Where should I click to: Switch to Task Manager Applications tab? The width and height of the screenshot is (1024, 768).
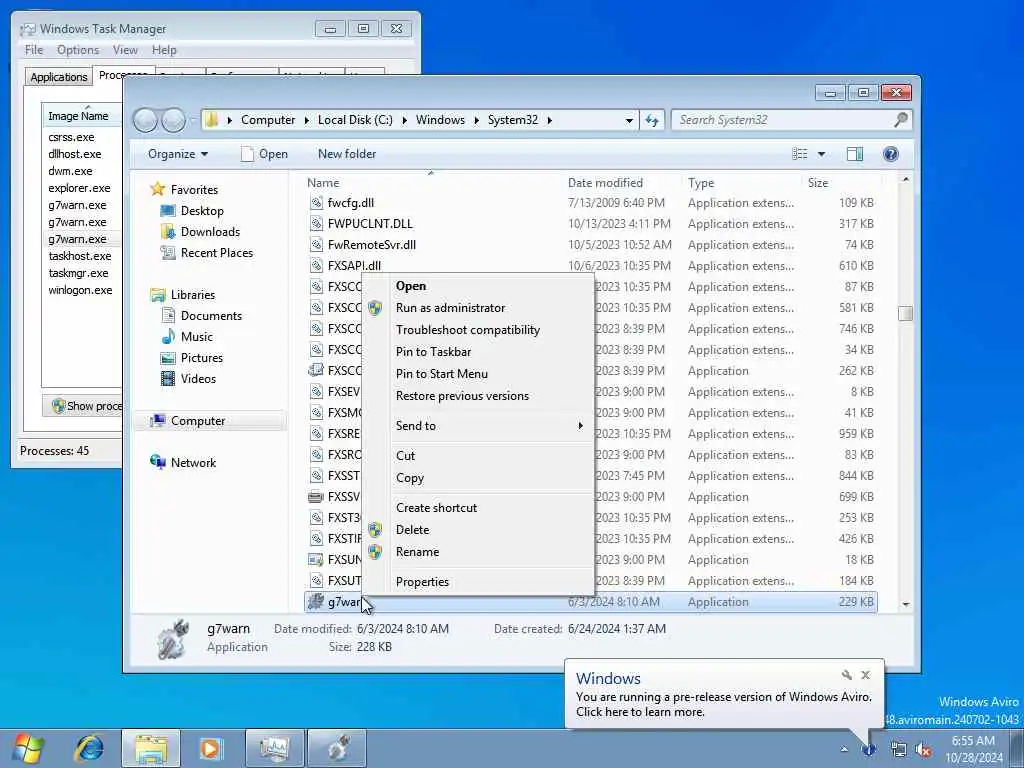pos(59,76)
